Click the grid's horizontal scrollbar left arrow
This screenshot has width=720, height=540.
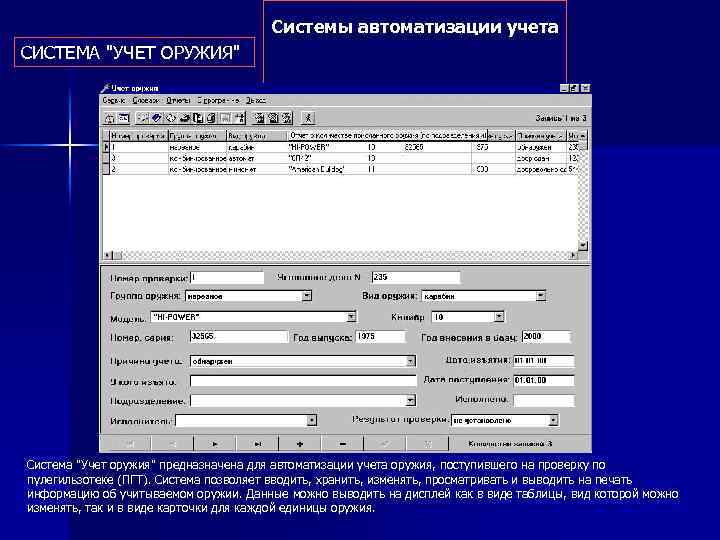coord(107,255)
